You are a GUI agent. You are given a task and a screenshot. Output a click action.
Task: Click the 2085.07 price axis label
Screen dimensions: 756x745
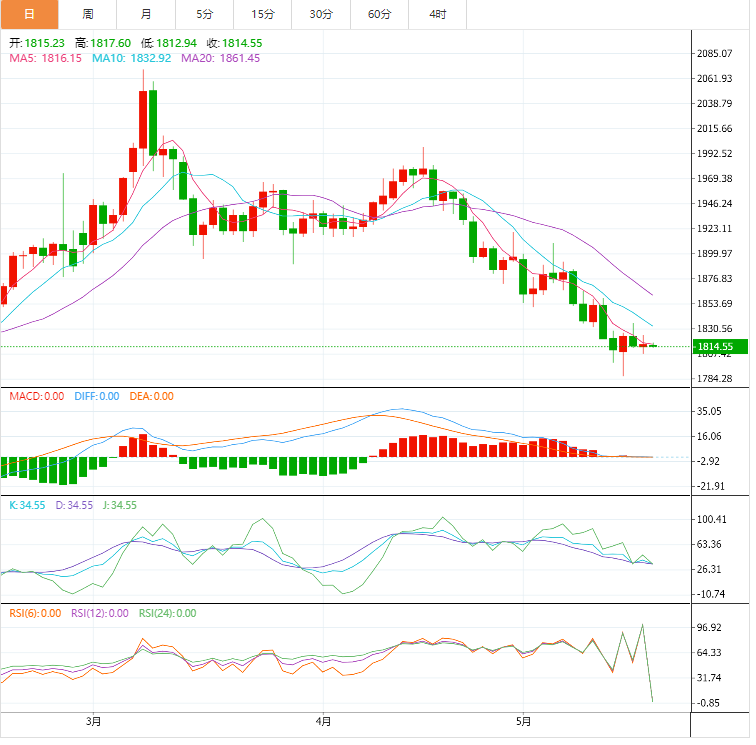(x=715, y=54)
